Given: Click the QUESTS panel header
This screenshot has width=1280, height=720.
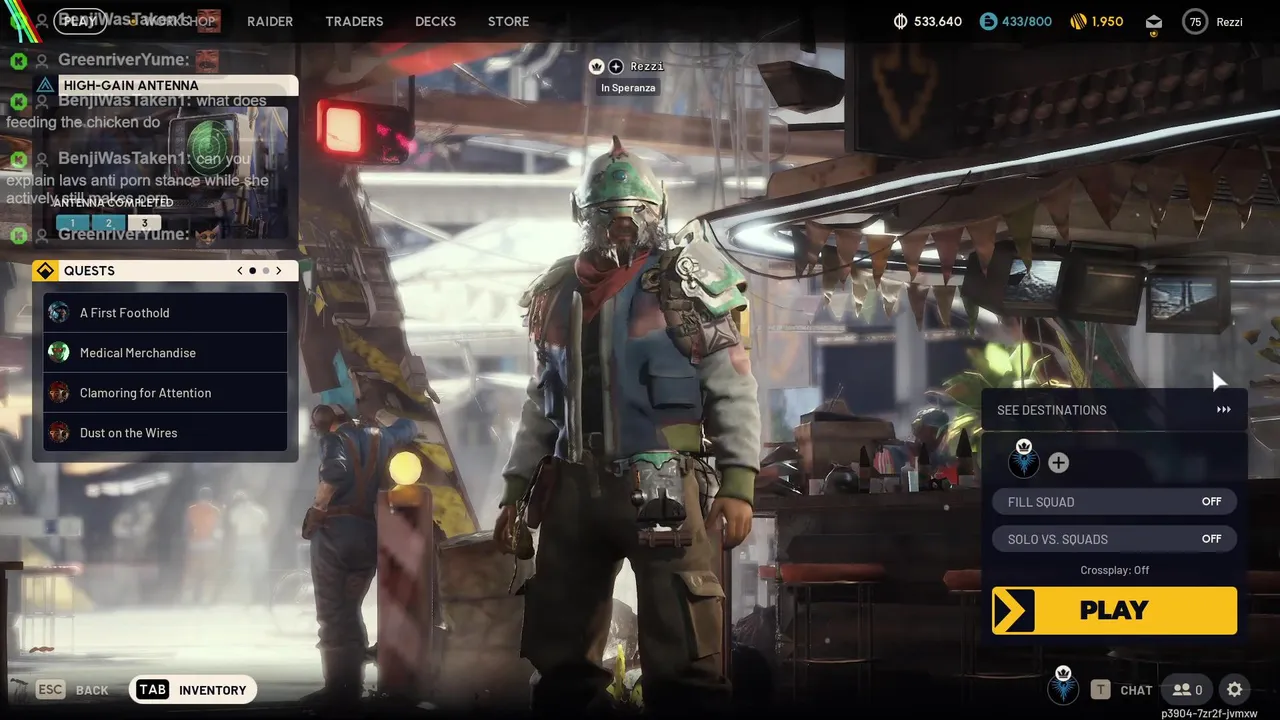Looking at the screenshot, I should point(165,271).
